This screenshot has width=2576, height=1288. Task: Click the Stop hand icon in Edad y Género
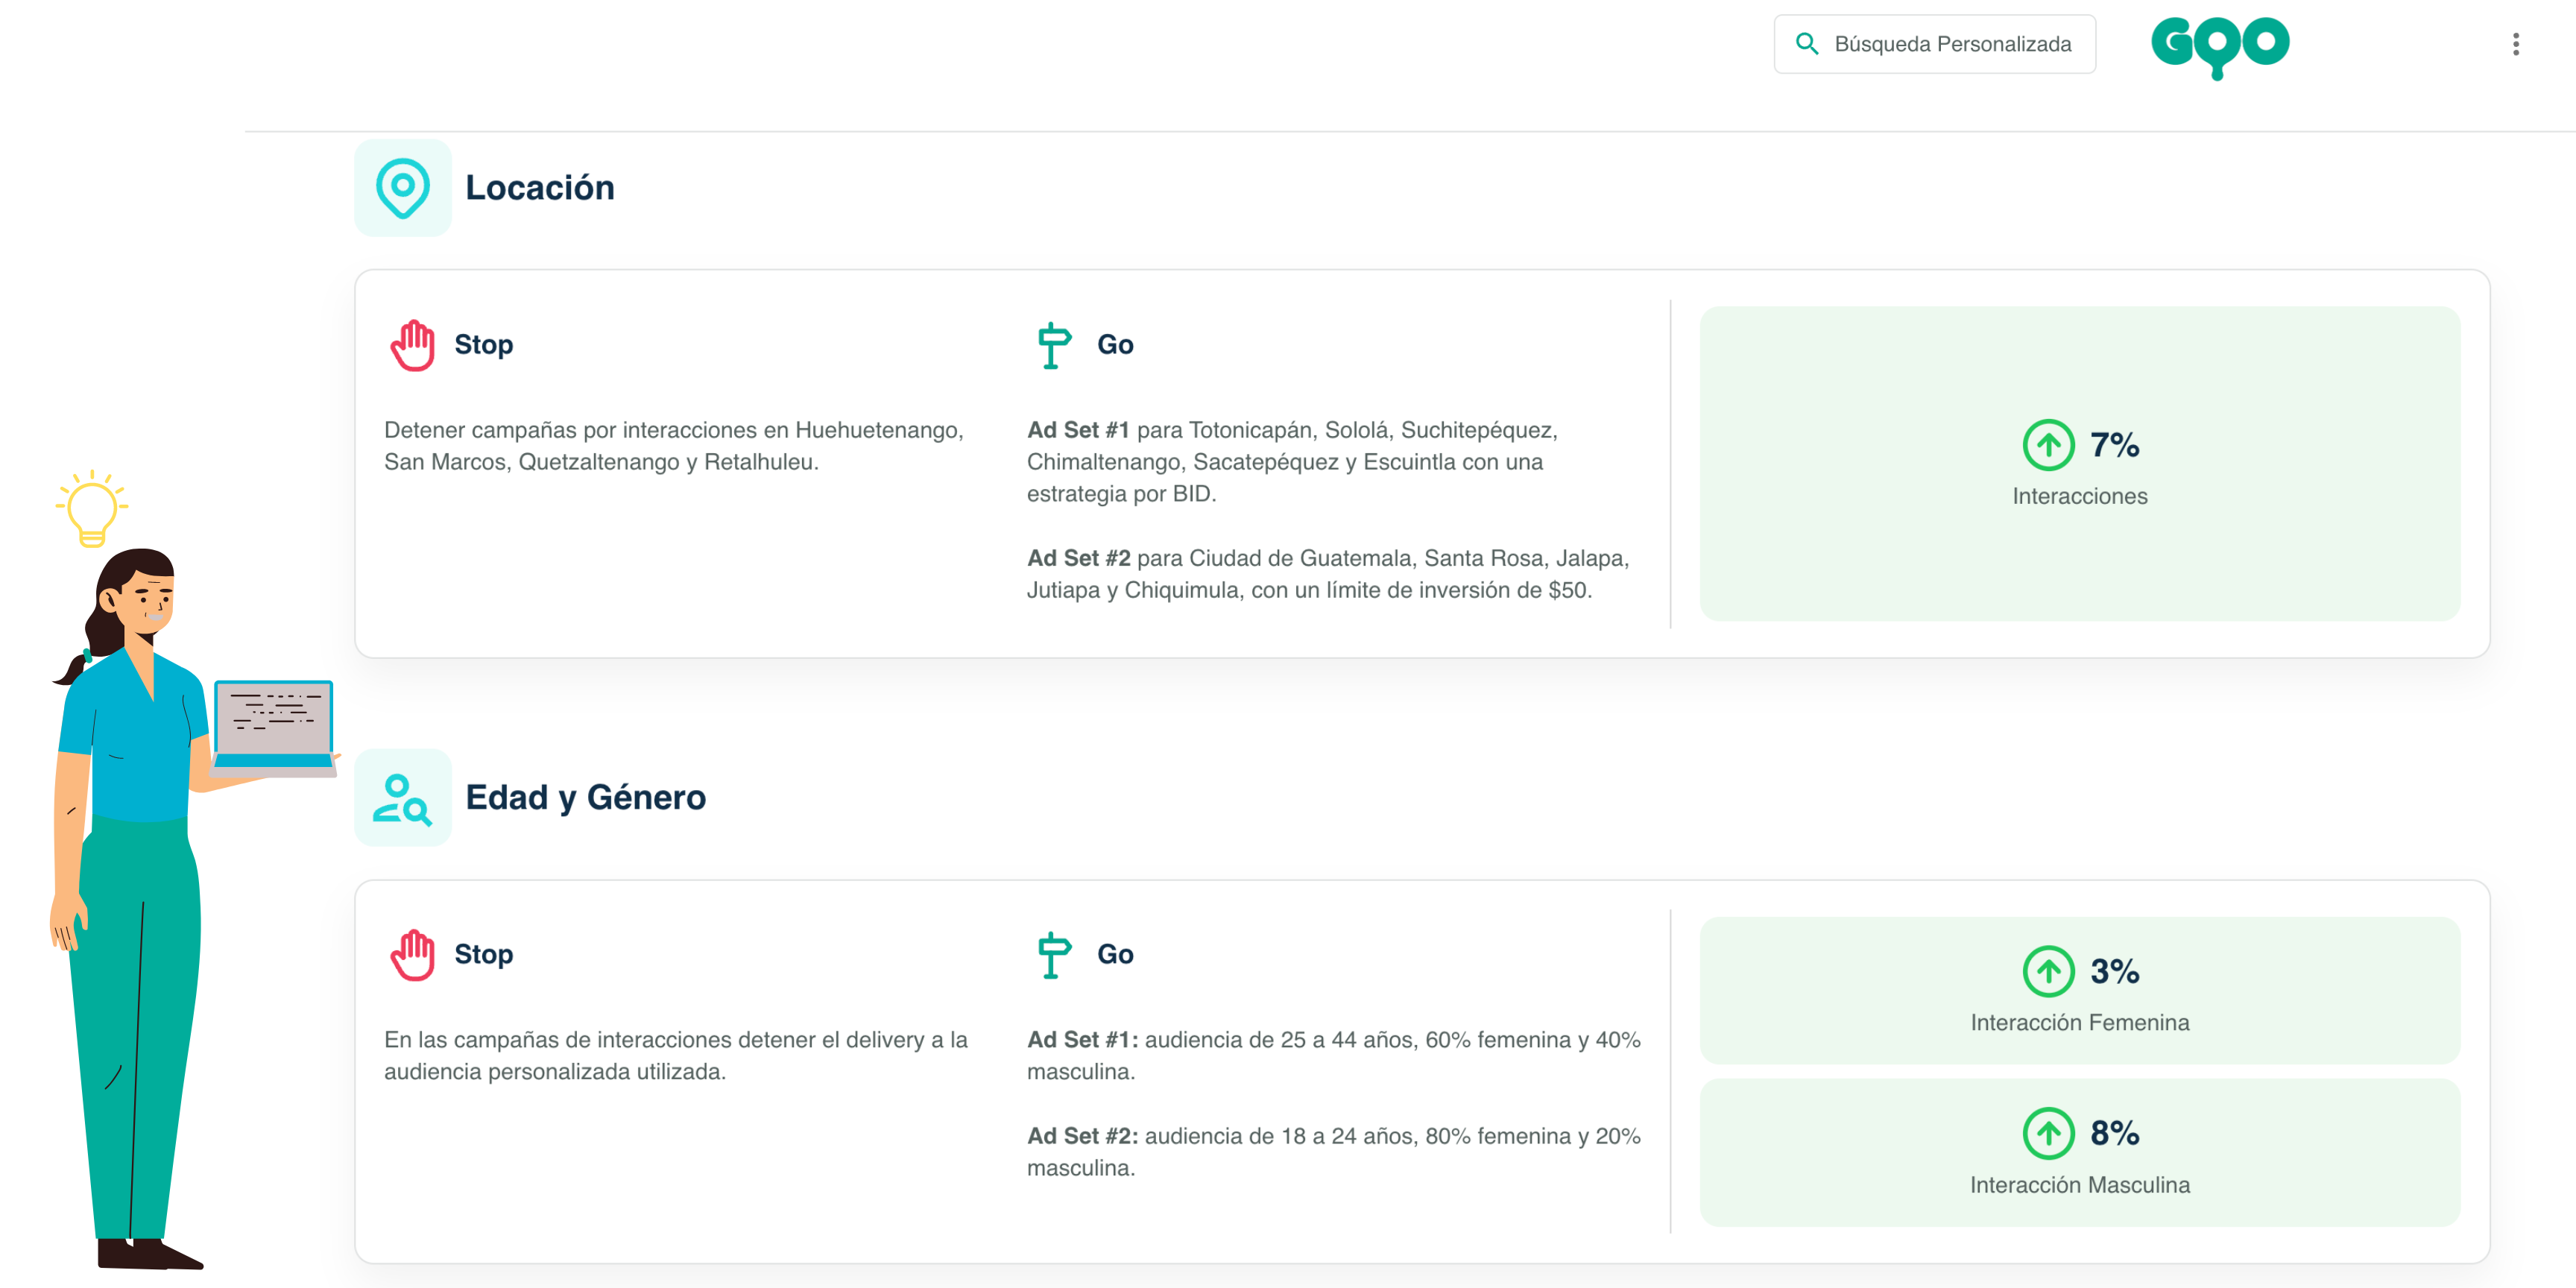point(412,955)
